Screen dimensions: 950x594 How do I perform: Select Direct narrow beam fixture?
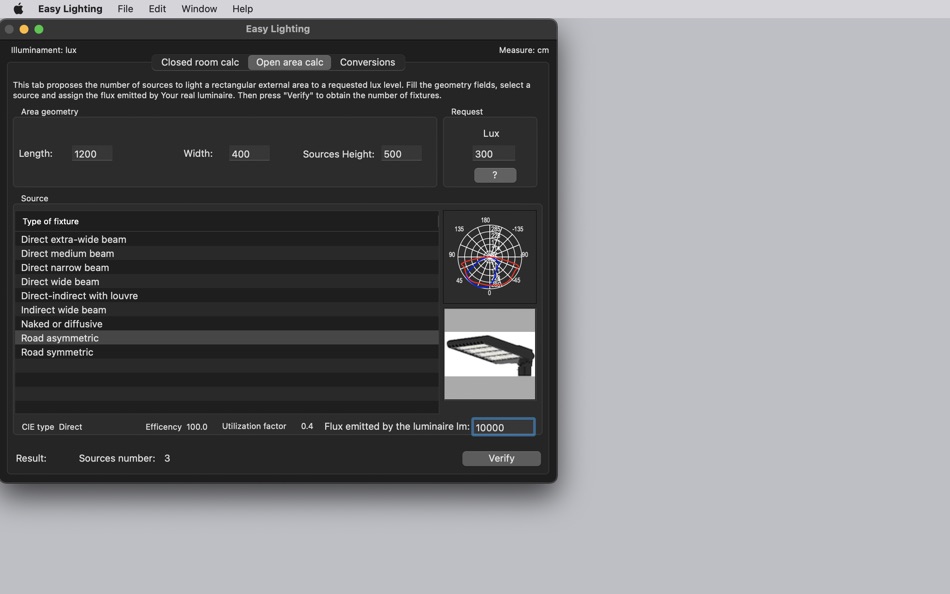click(x=227, y=267)
